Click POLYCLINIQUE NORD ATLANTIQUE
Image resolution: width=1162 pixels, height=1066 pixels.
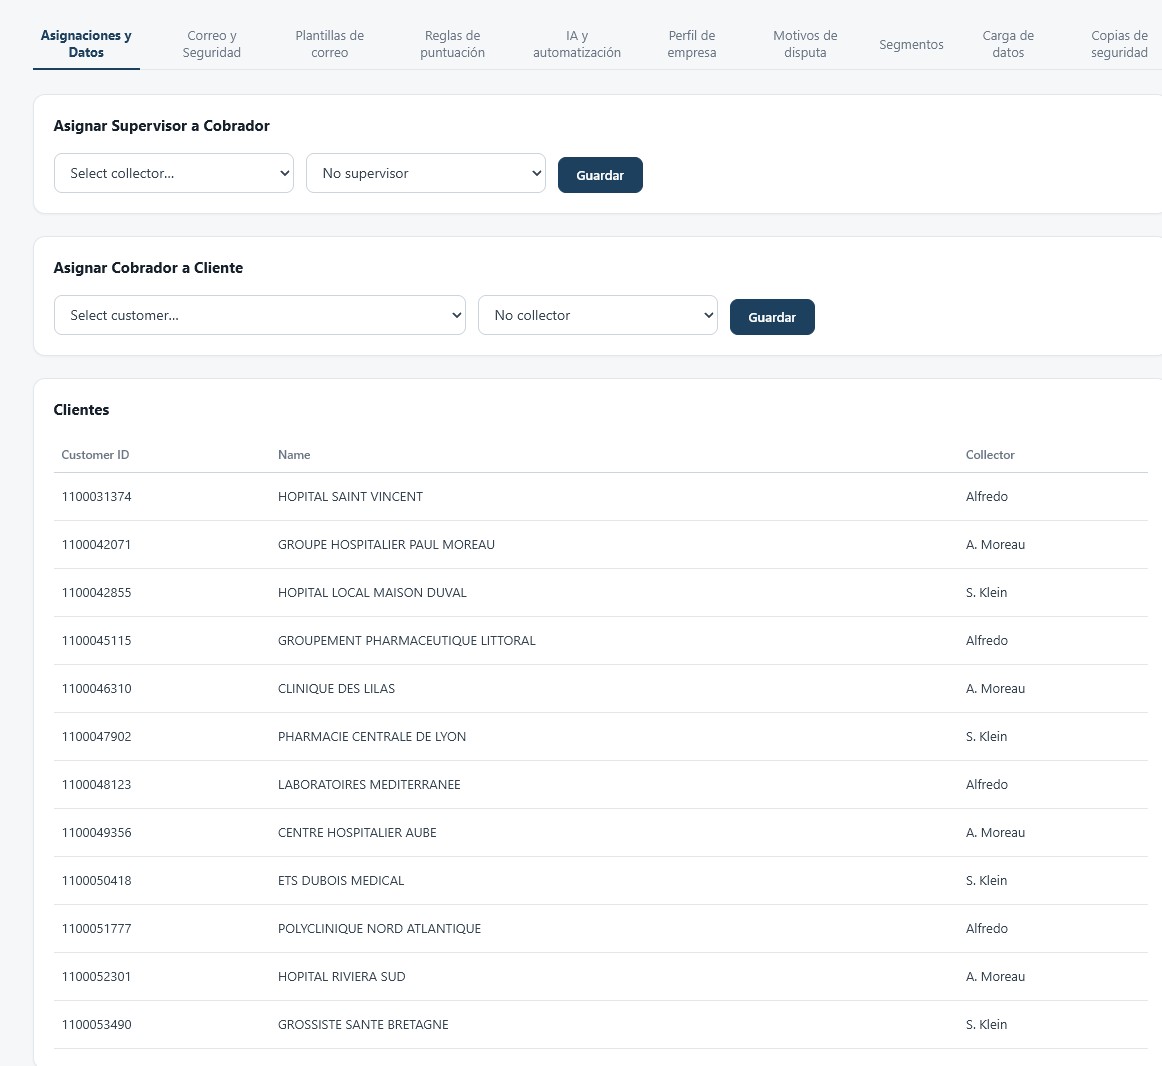[x=379, y=928]
